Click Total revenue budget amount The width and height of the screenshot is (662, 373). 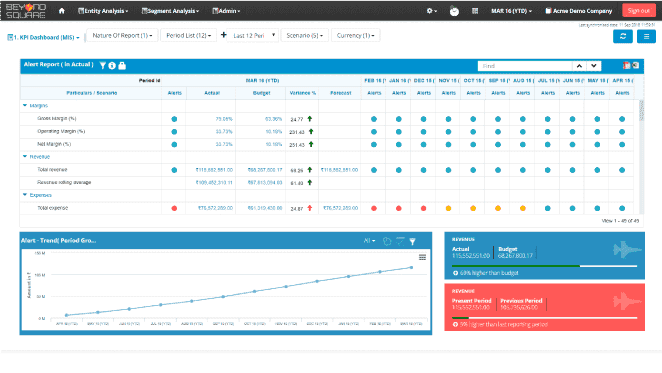tap(265, 170)
